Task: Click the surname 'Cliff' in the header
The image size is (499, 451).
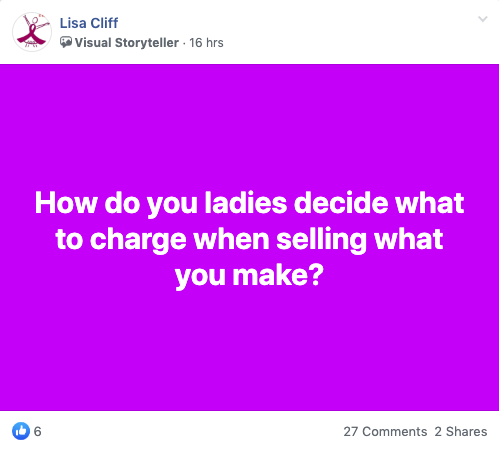Action: coord(104,23)
